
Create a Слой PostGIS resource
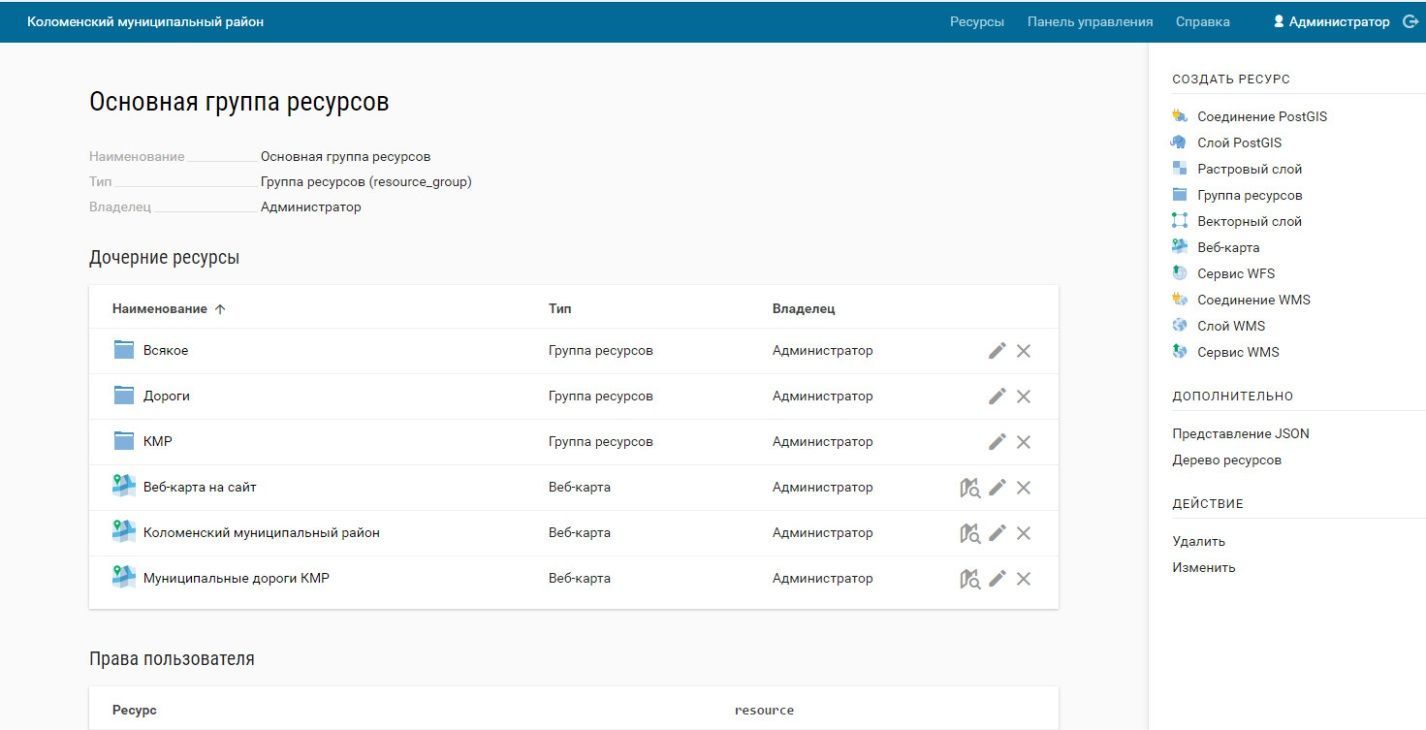point(1239,143)
